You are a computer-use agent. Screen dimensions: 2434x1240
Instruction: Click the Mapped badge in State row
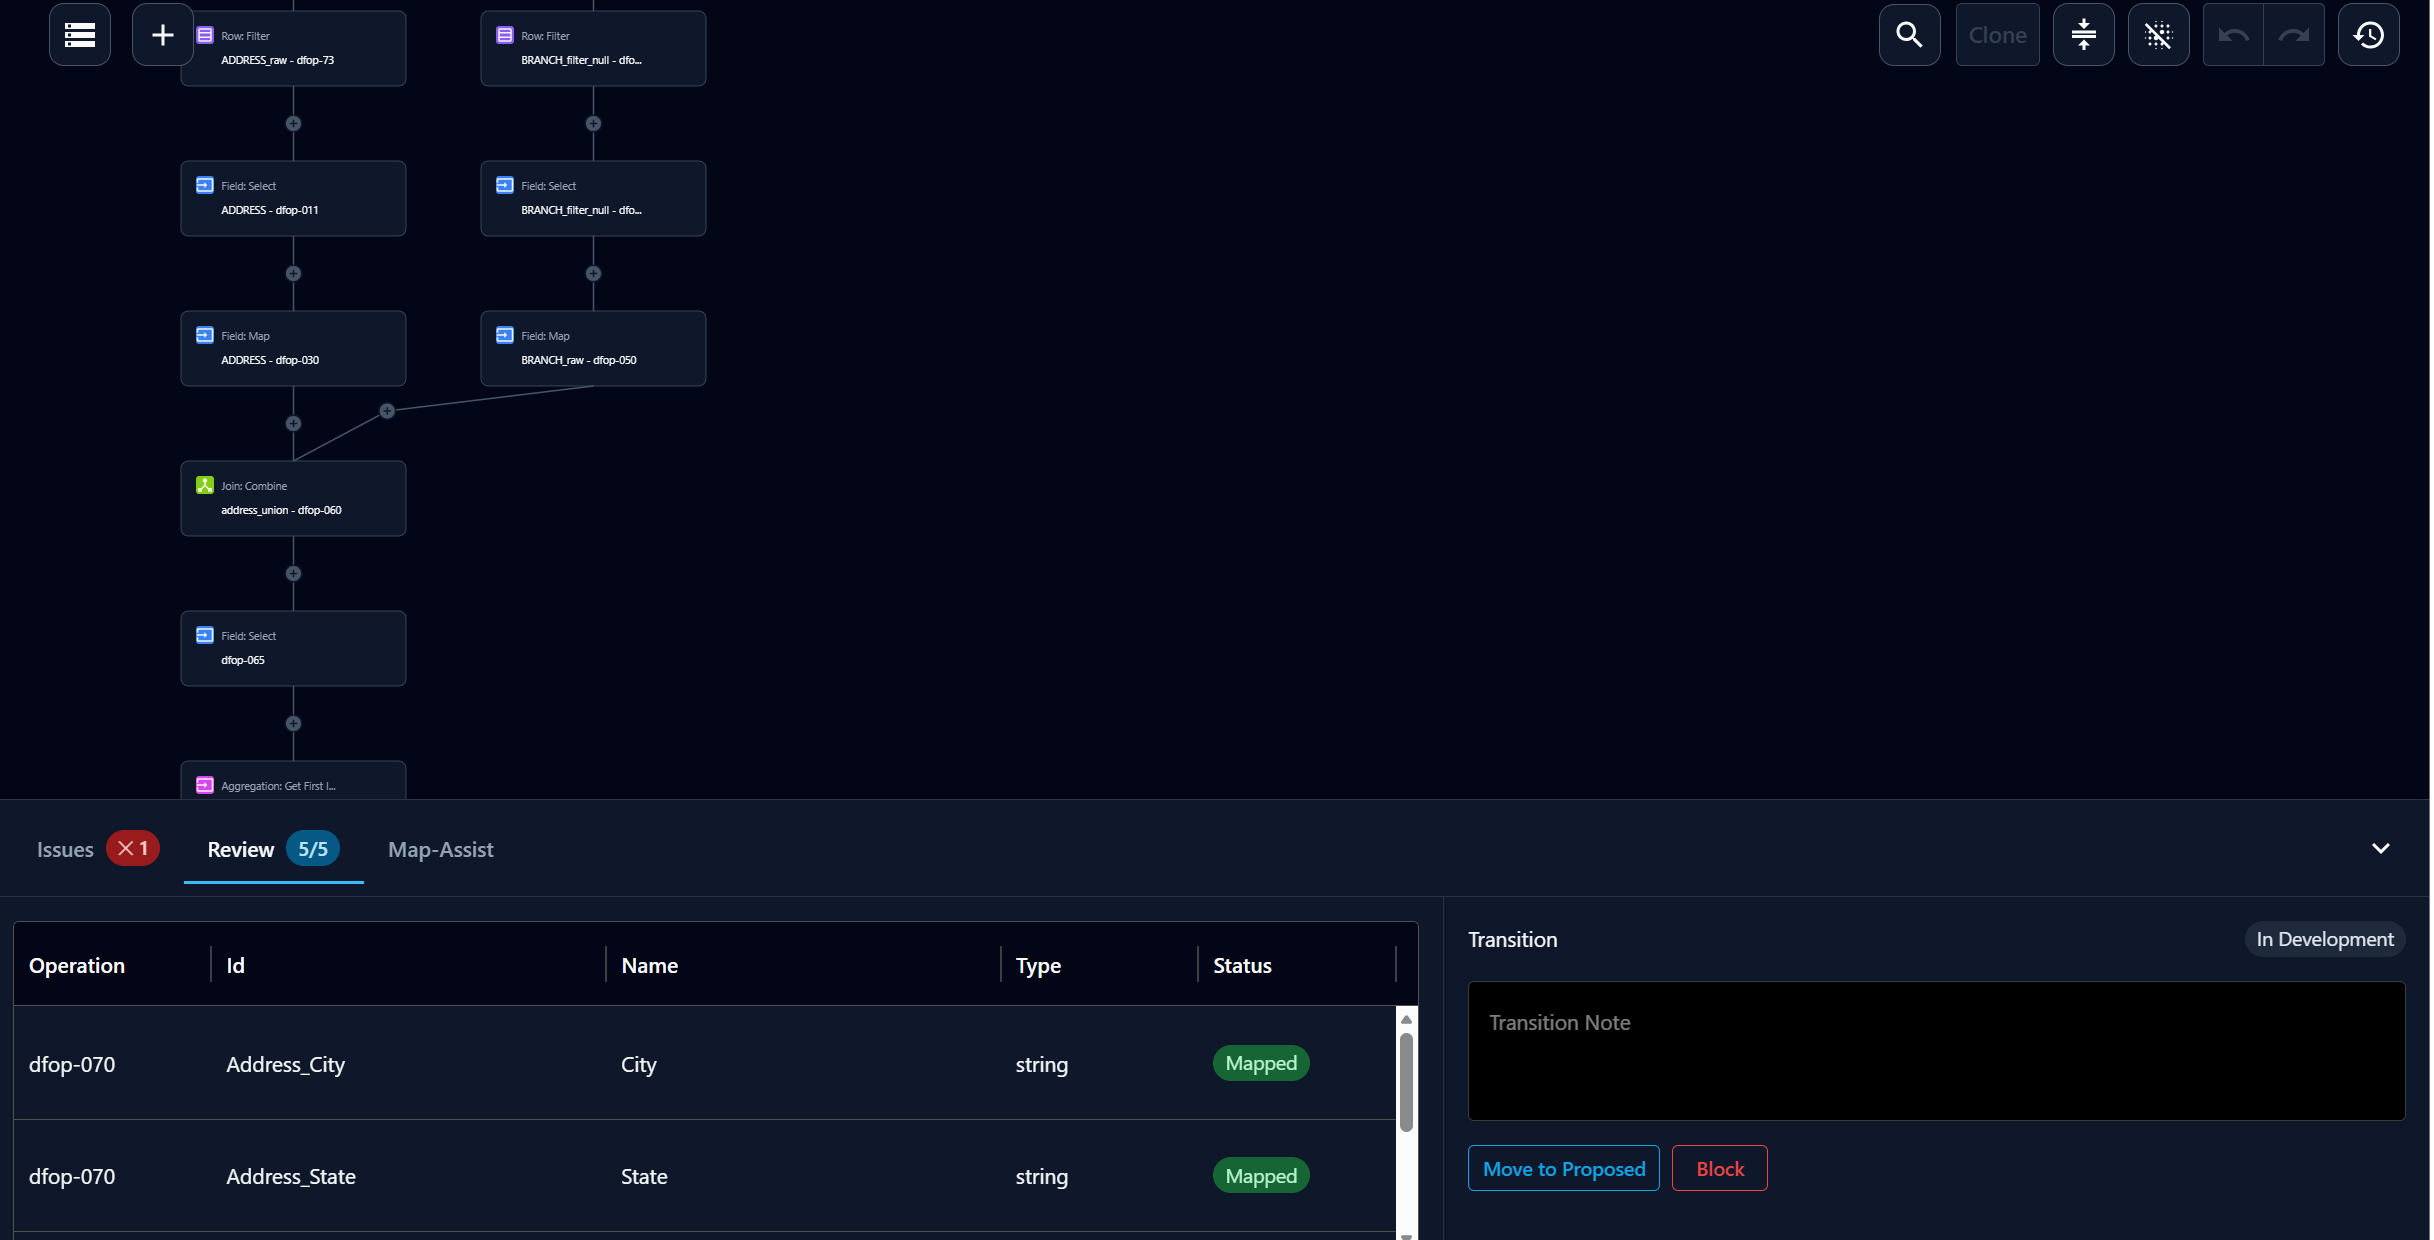[x=1261, y=1176]
